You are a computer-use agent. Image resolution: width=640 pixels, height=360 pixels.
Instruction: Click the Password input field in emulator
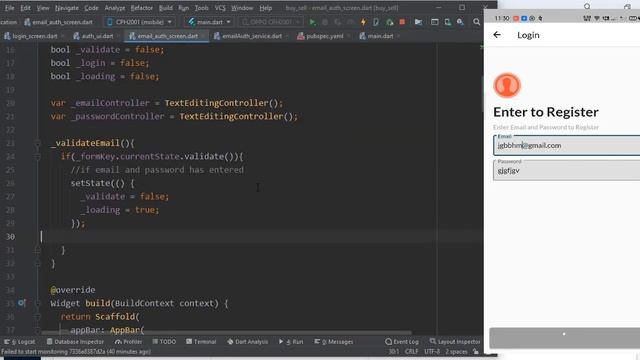click(x=567, y=170)
